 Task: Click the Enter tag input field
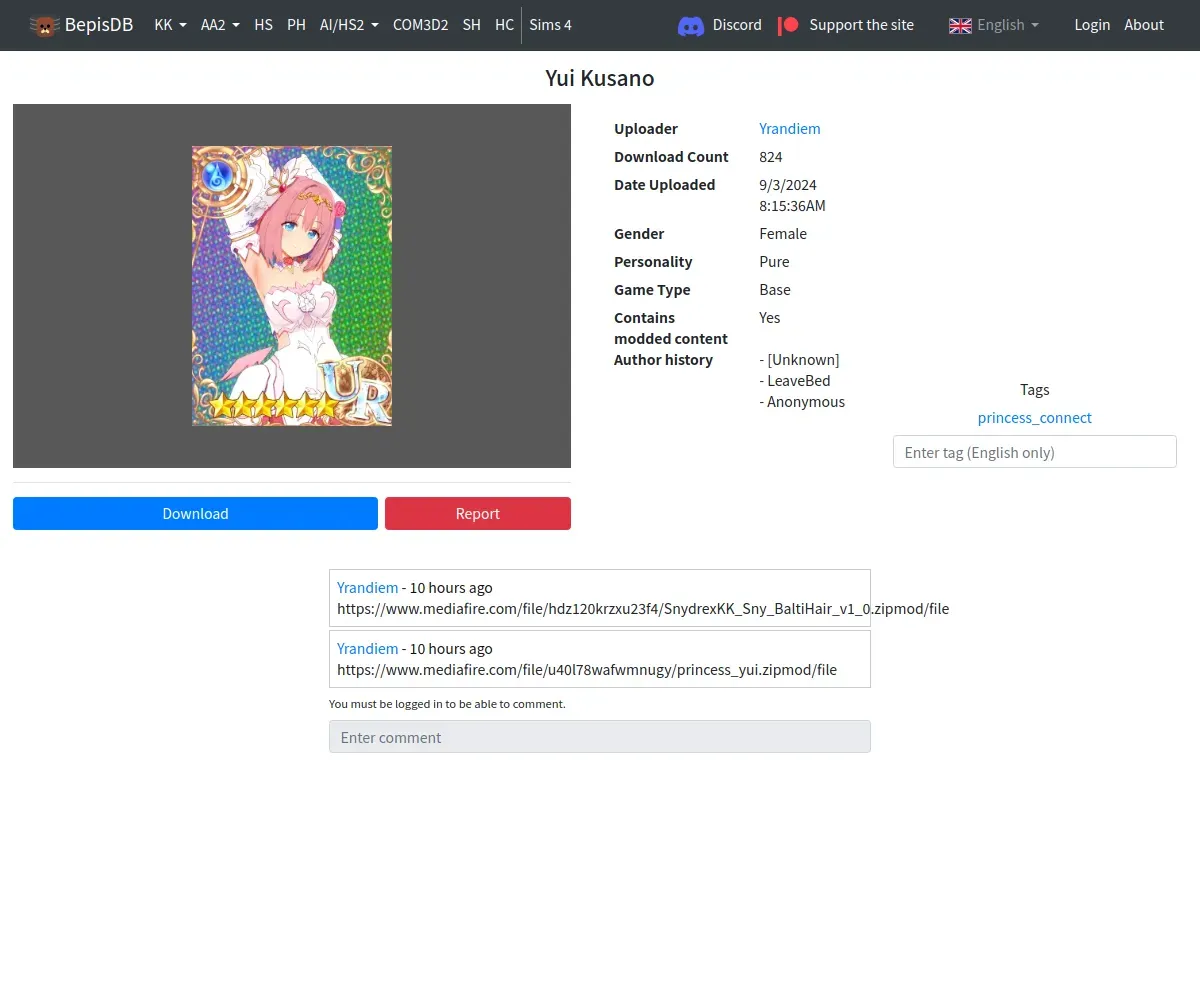[1035, 452]
